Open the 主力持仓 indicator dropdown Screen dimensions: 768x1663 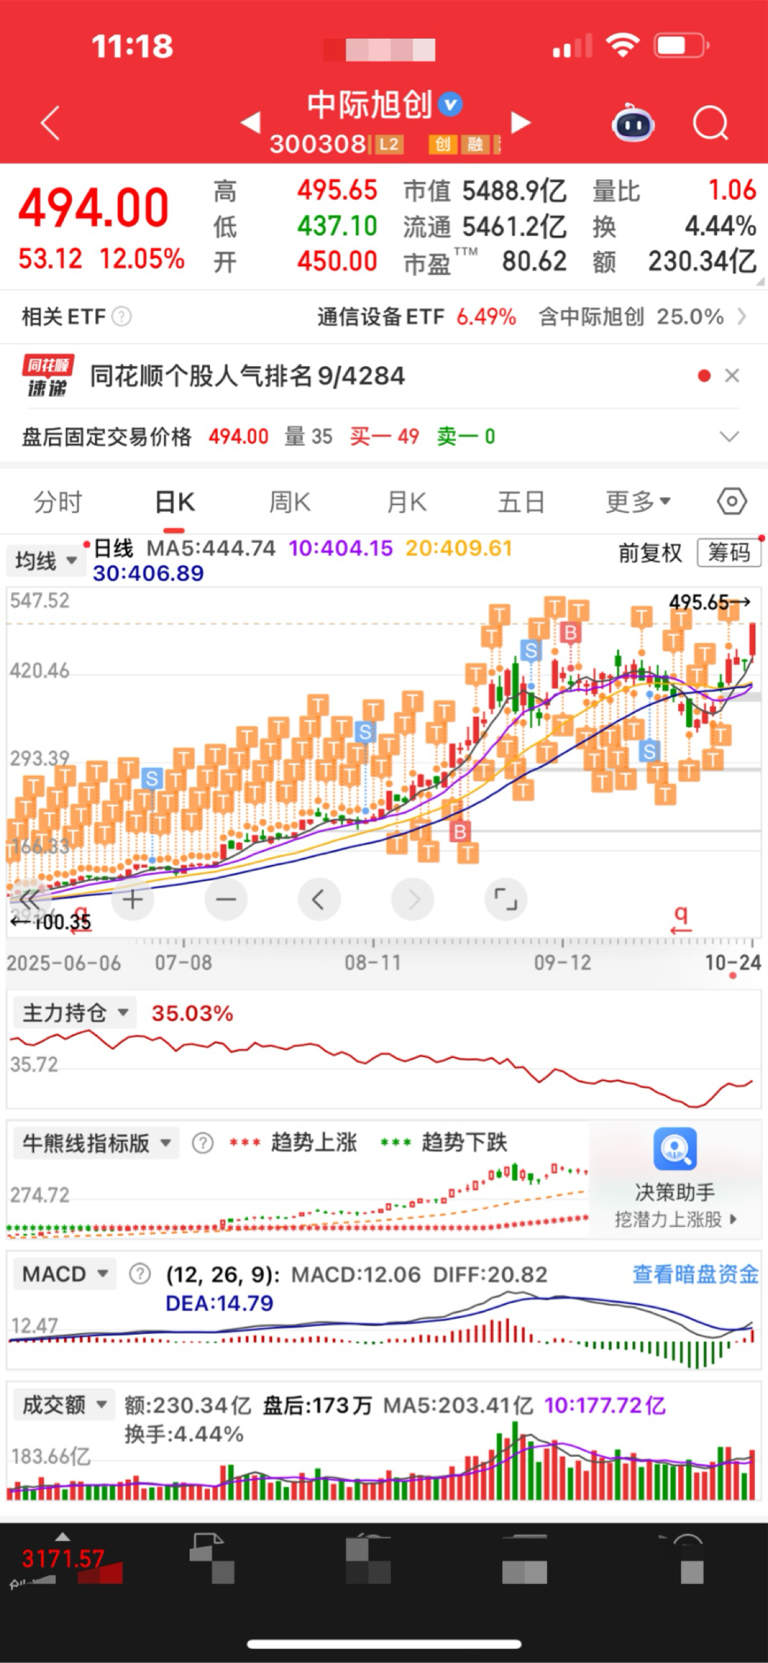click(76, 1013)
